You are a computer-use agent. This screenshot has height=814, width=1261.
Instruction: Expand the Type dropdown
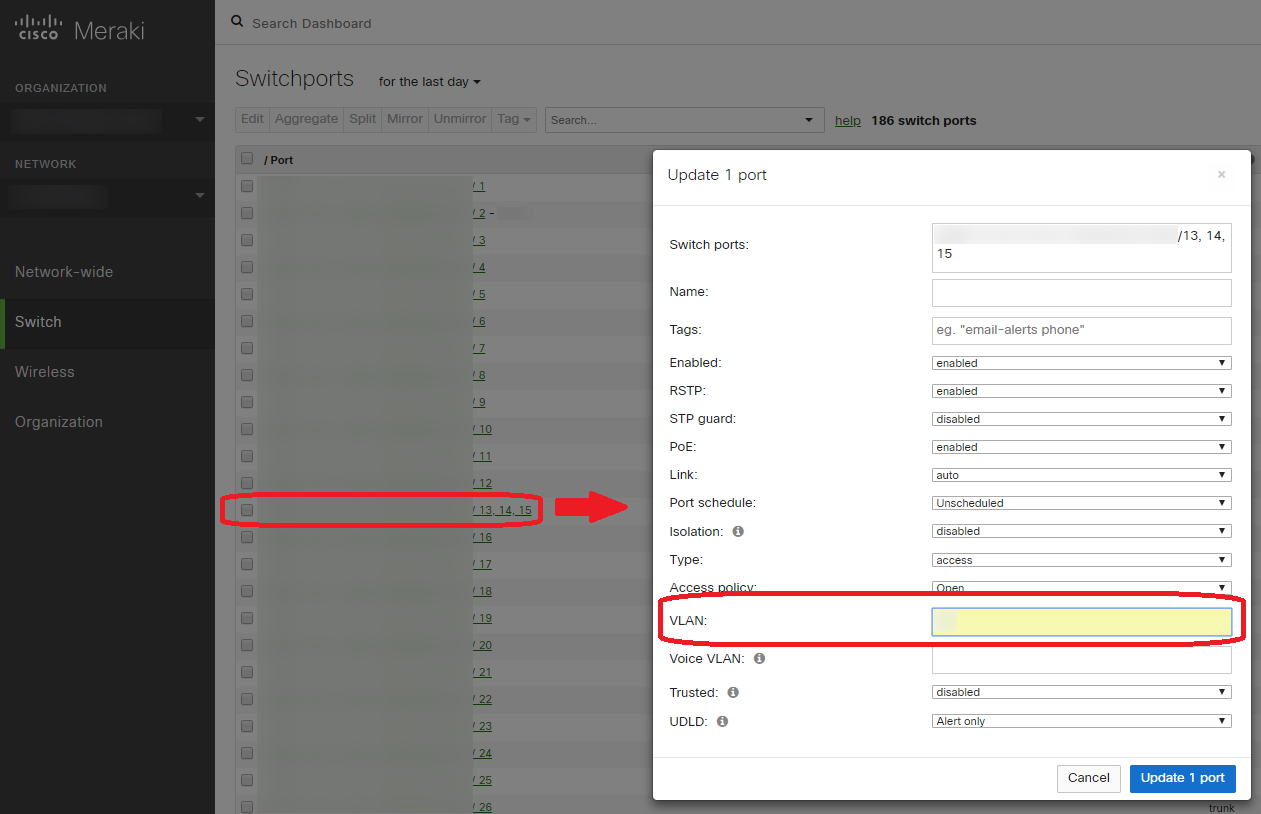click(1081, 560)
